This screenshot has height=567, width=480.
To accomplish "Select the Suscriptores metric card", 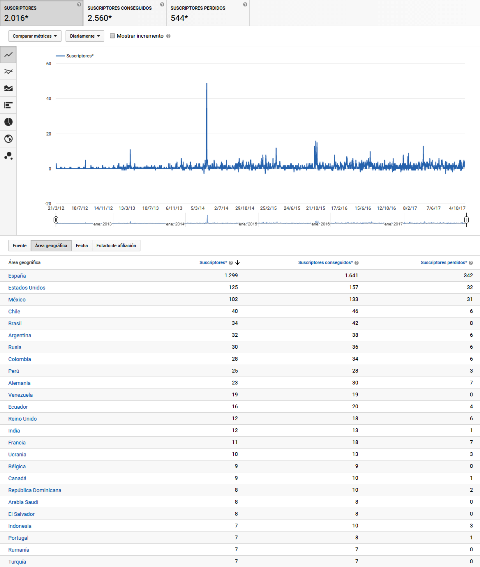I will (x=42, y=13).
